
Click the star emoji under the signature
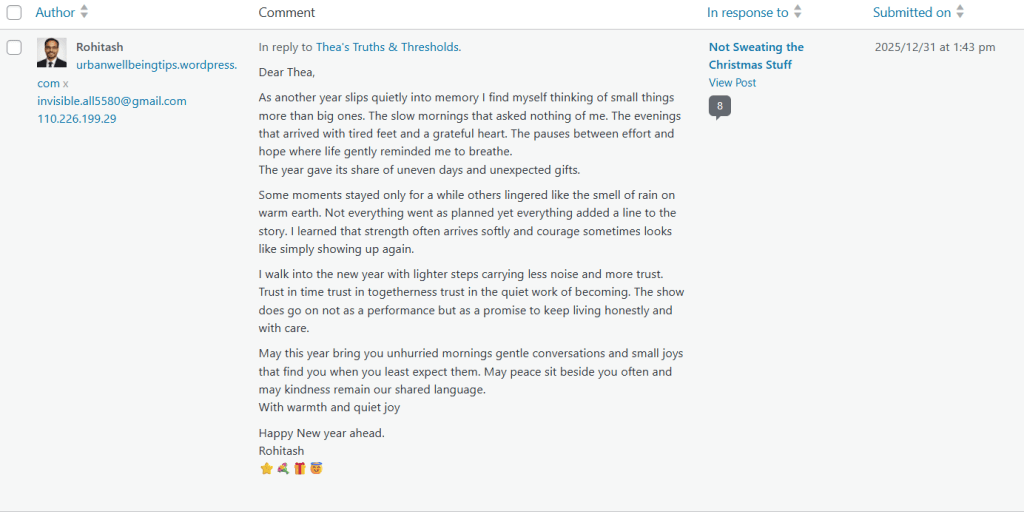pos(266,468)
